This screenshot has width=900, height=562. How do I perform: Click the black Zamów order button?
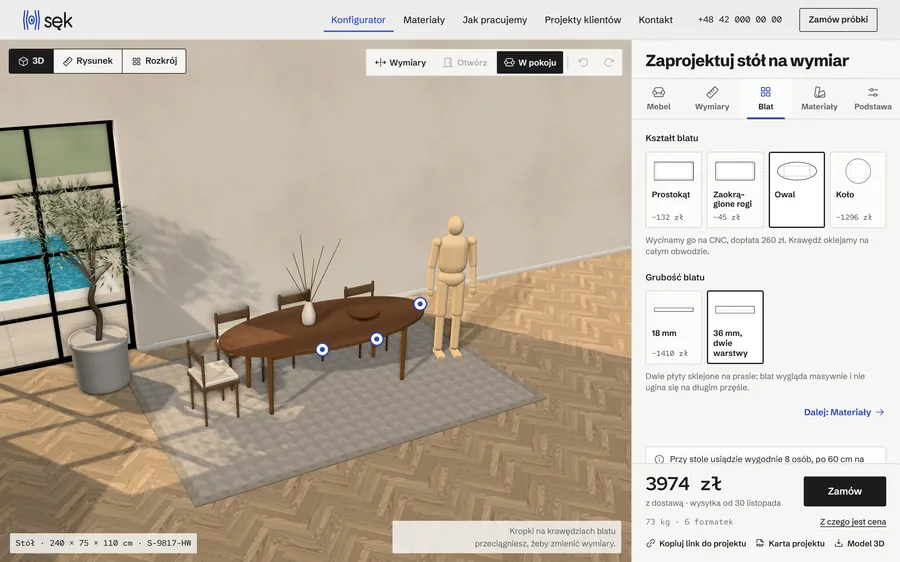click(x=844, y=491)
